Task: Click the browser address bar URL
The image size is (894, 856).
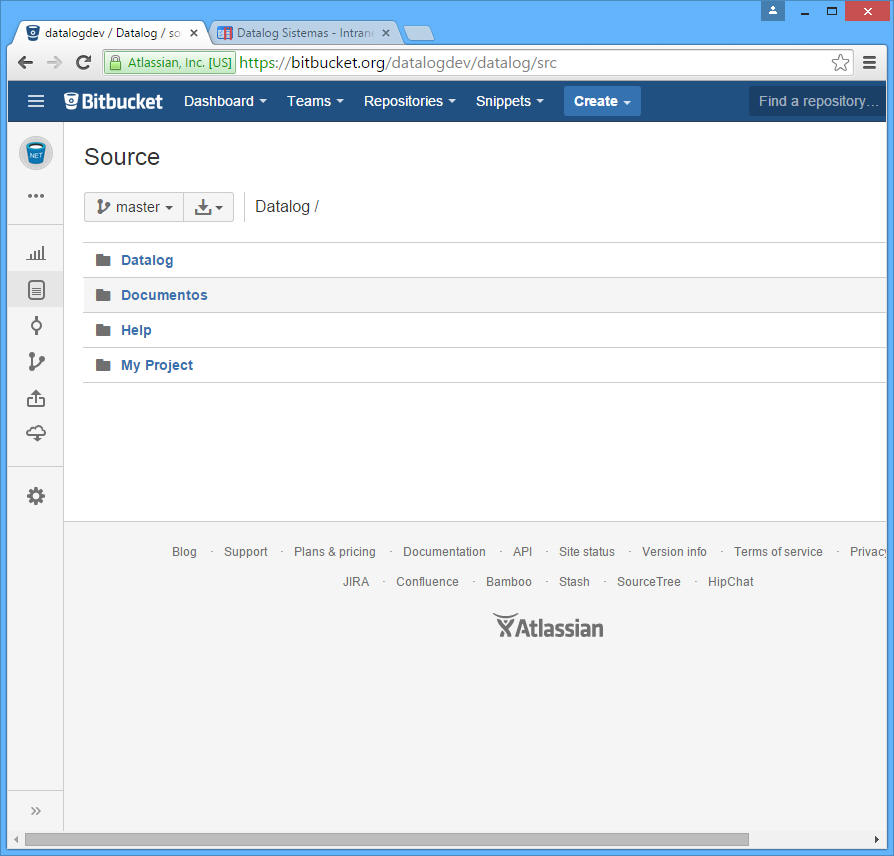Action: point(398,62)
